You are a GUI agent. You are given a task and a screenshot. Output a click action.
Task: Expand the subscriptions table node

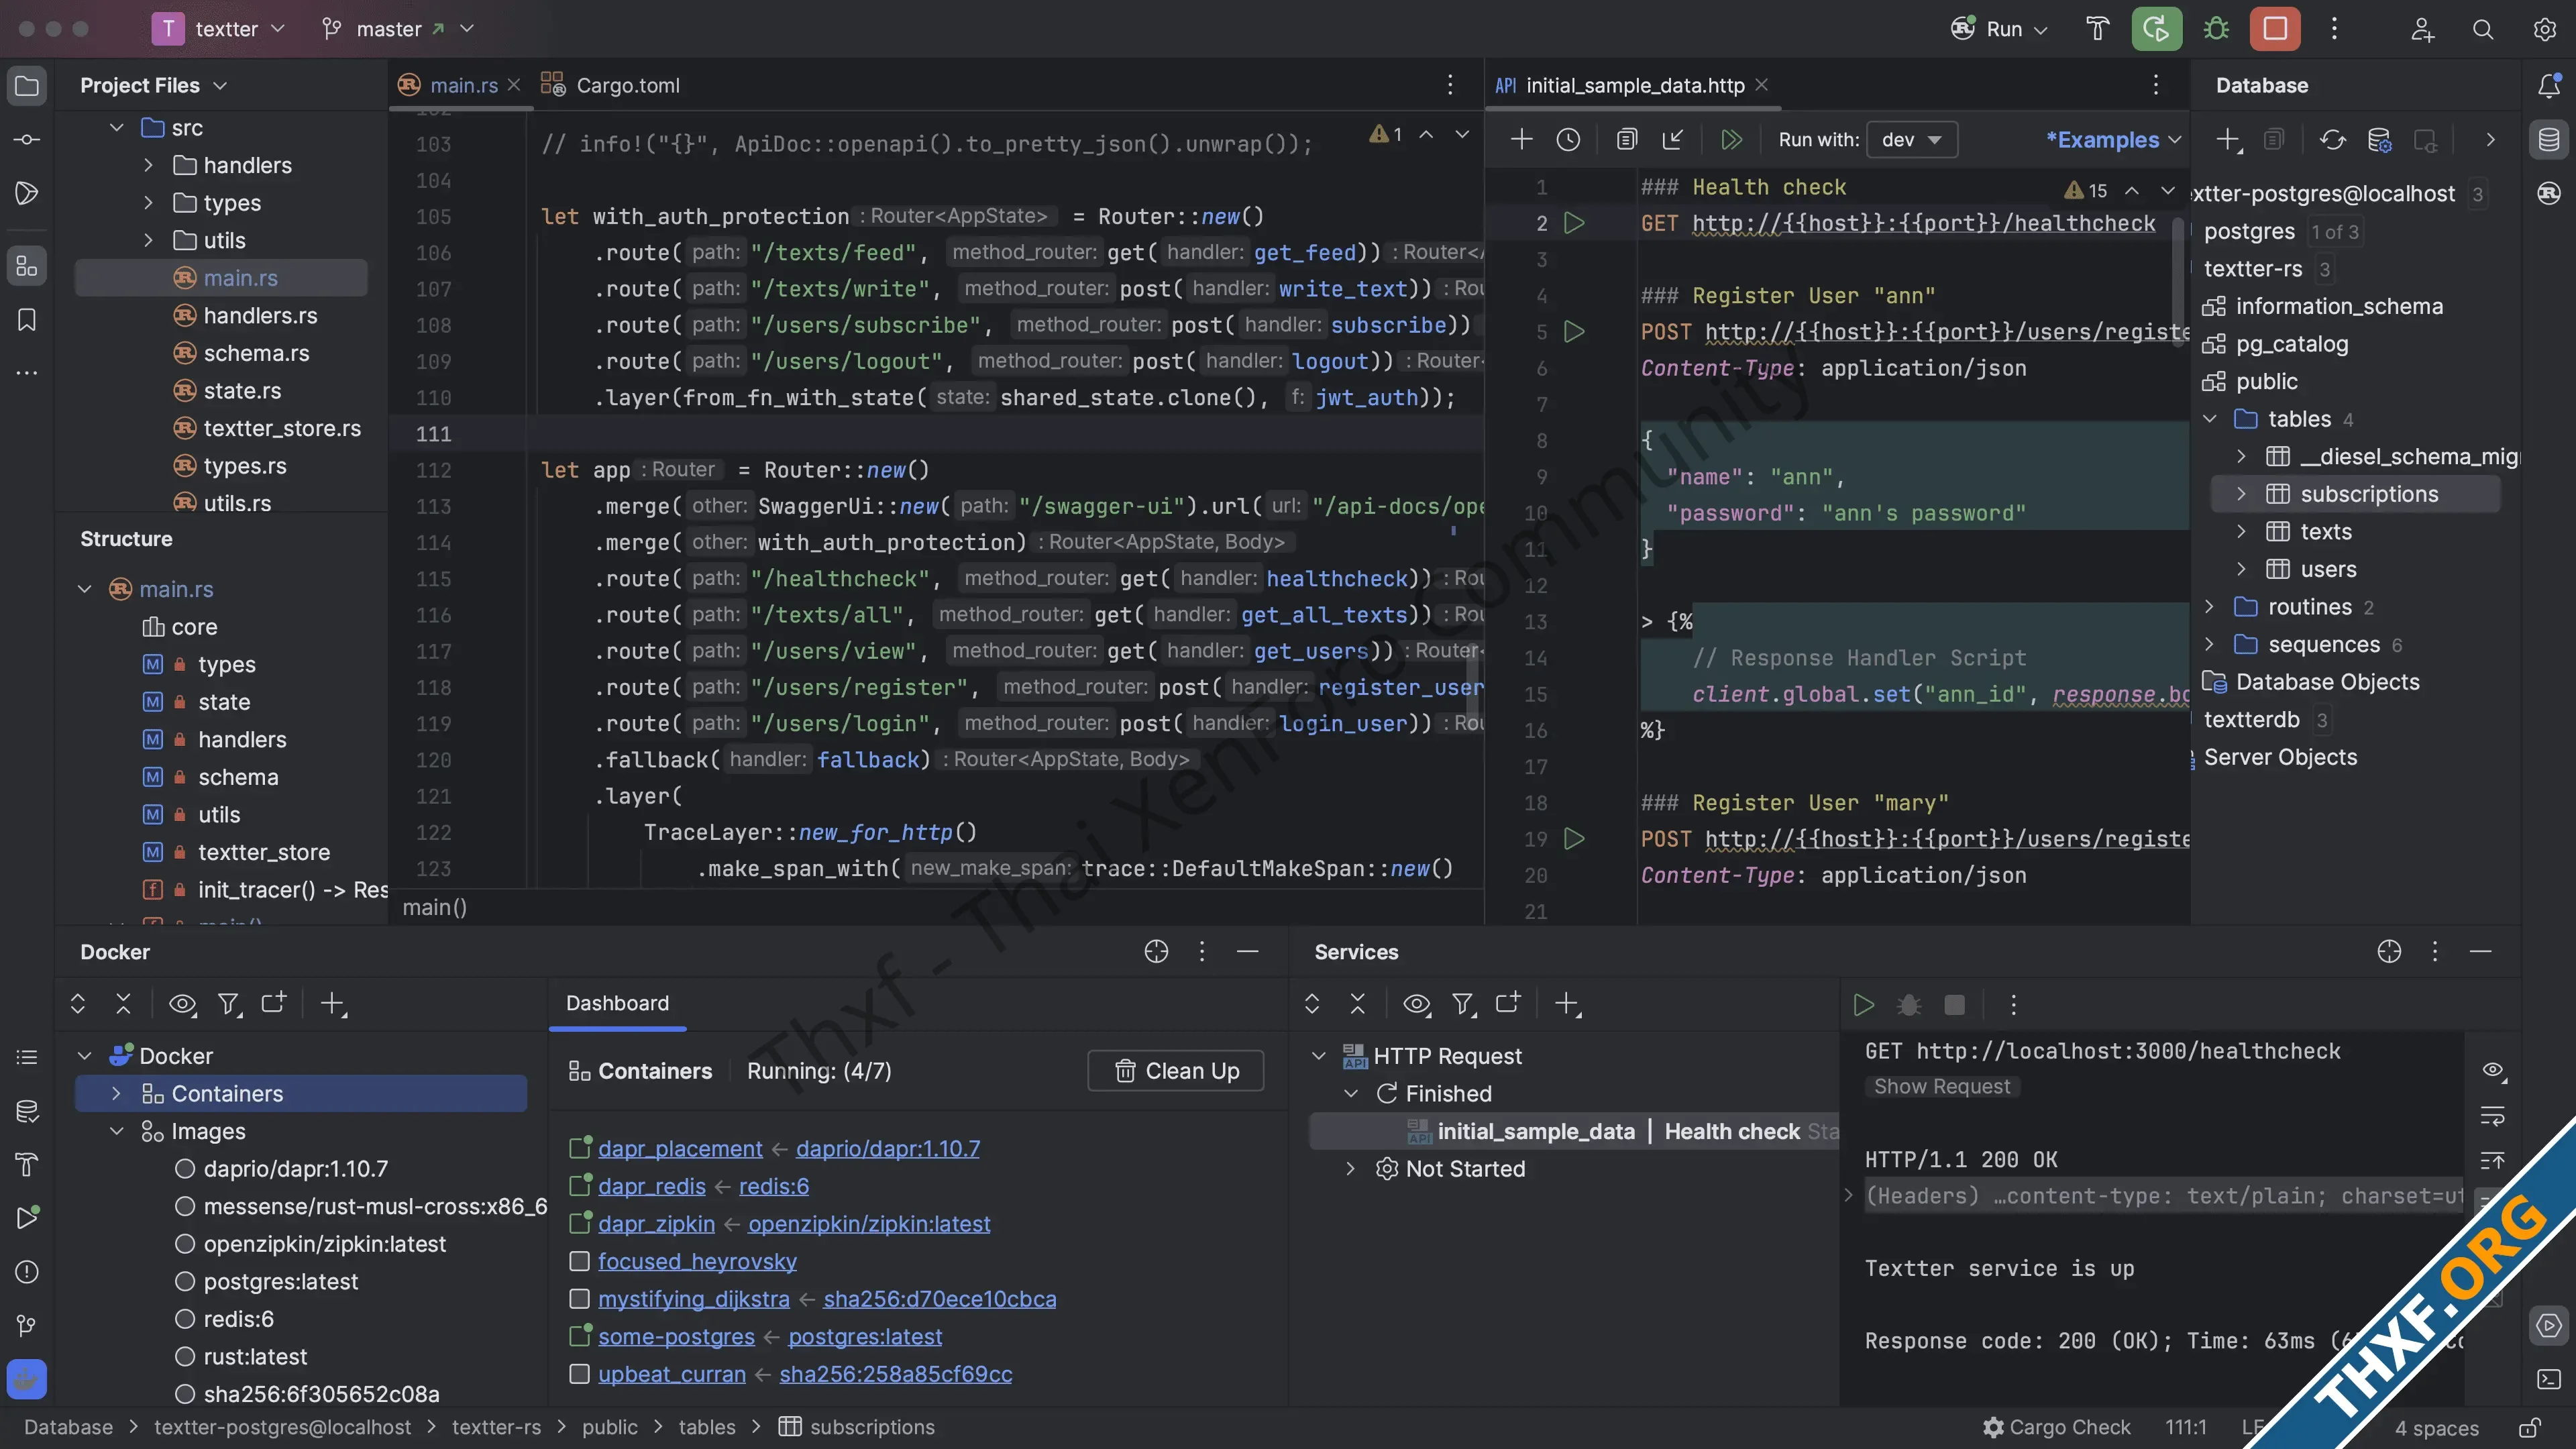pos(2241,494)
